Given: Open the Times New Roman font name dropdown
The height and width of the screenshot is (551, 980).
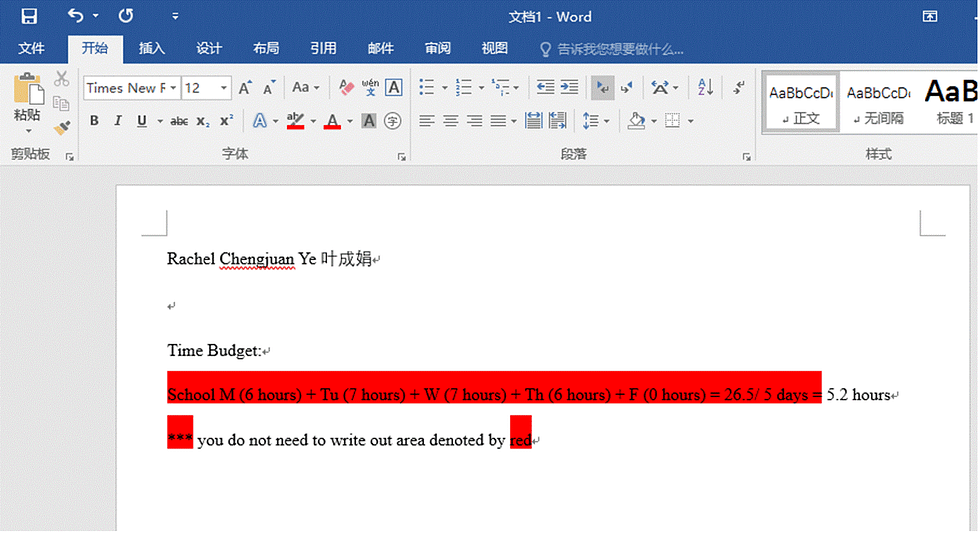Looking at the screenshot, I should coord(173,88).
